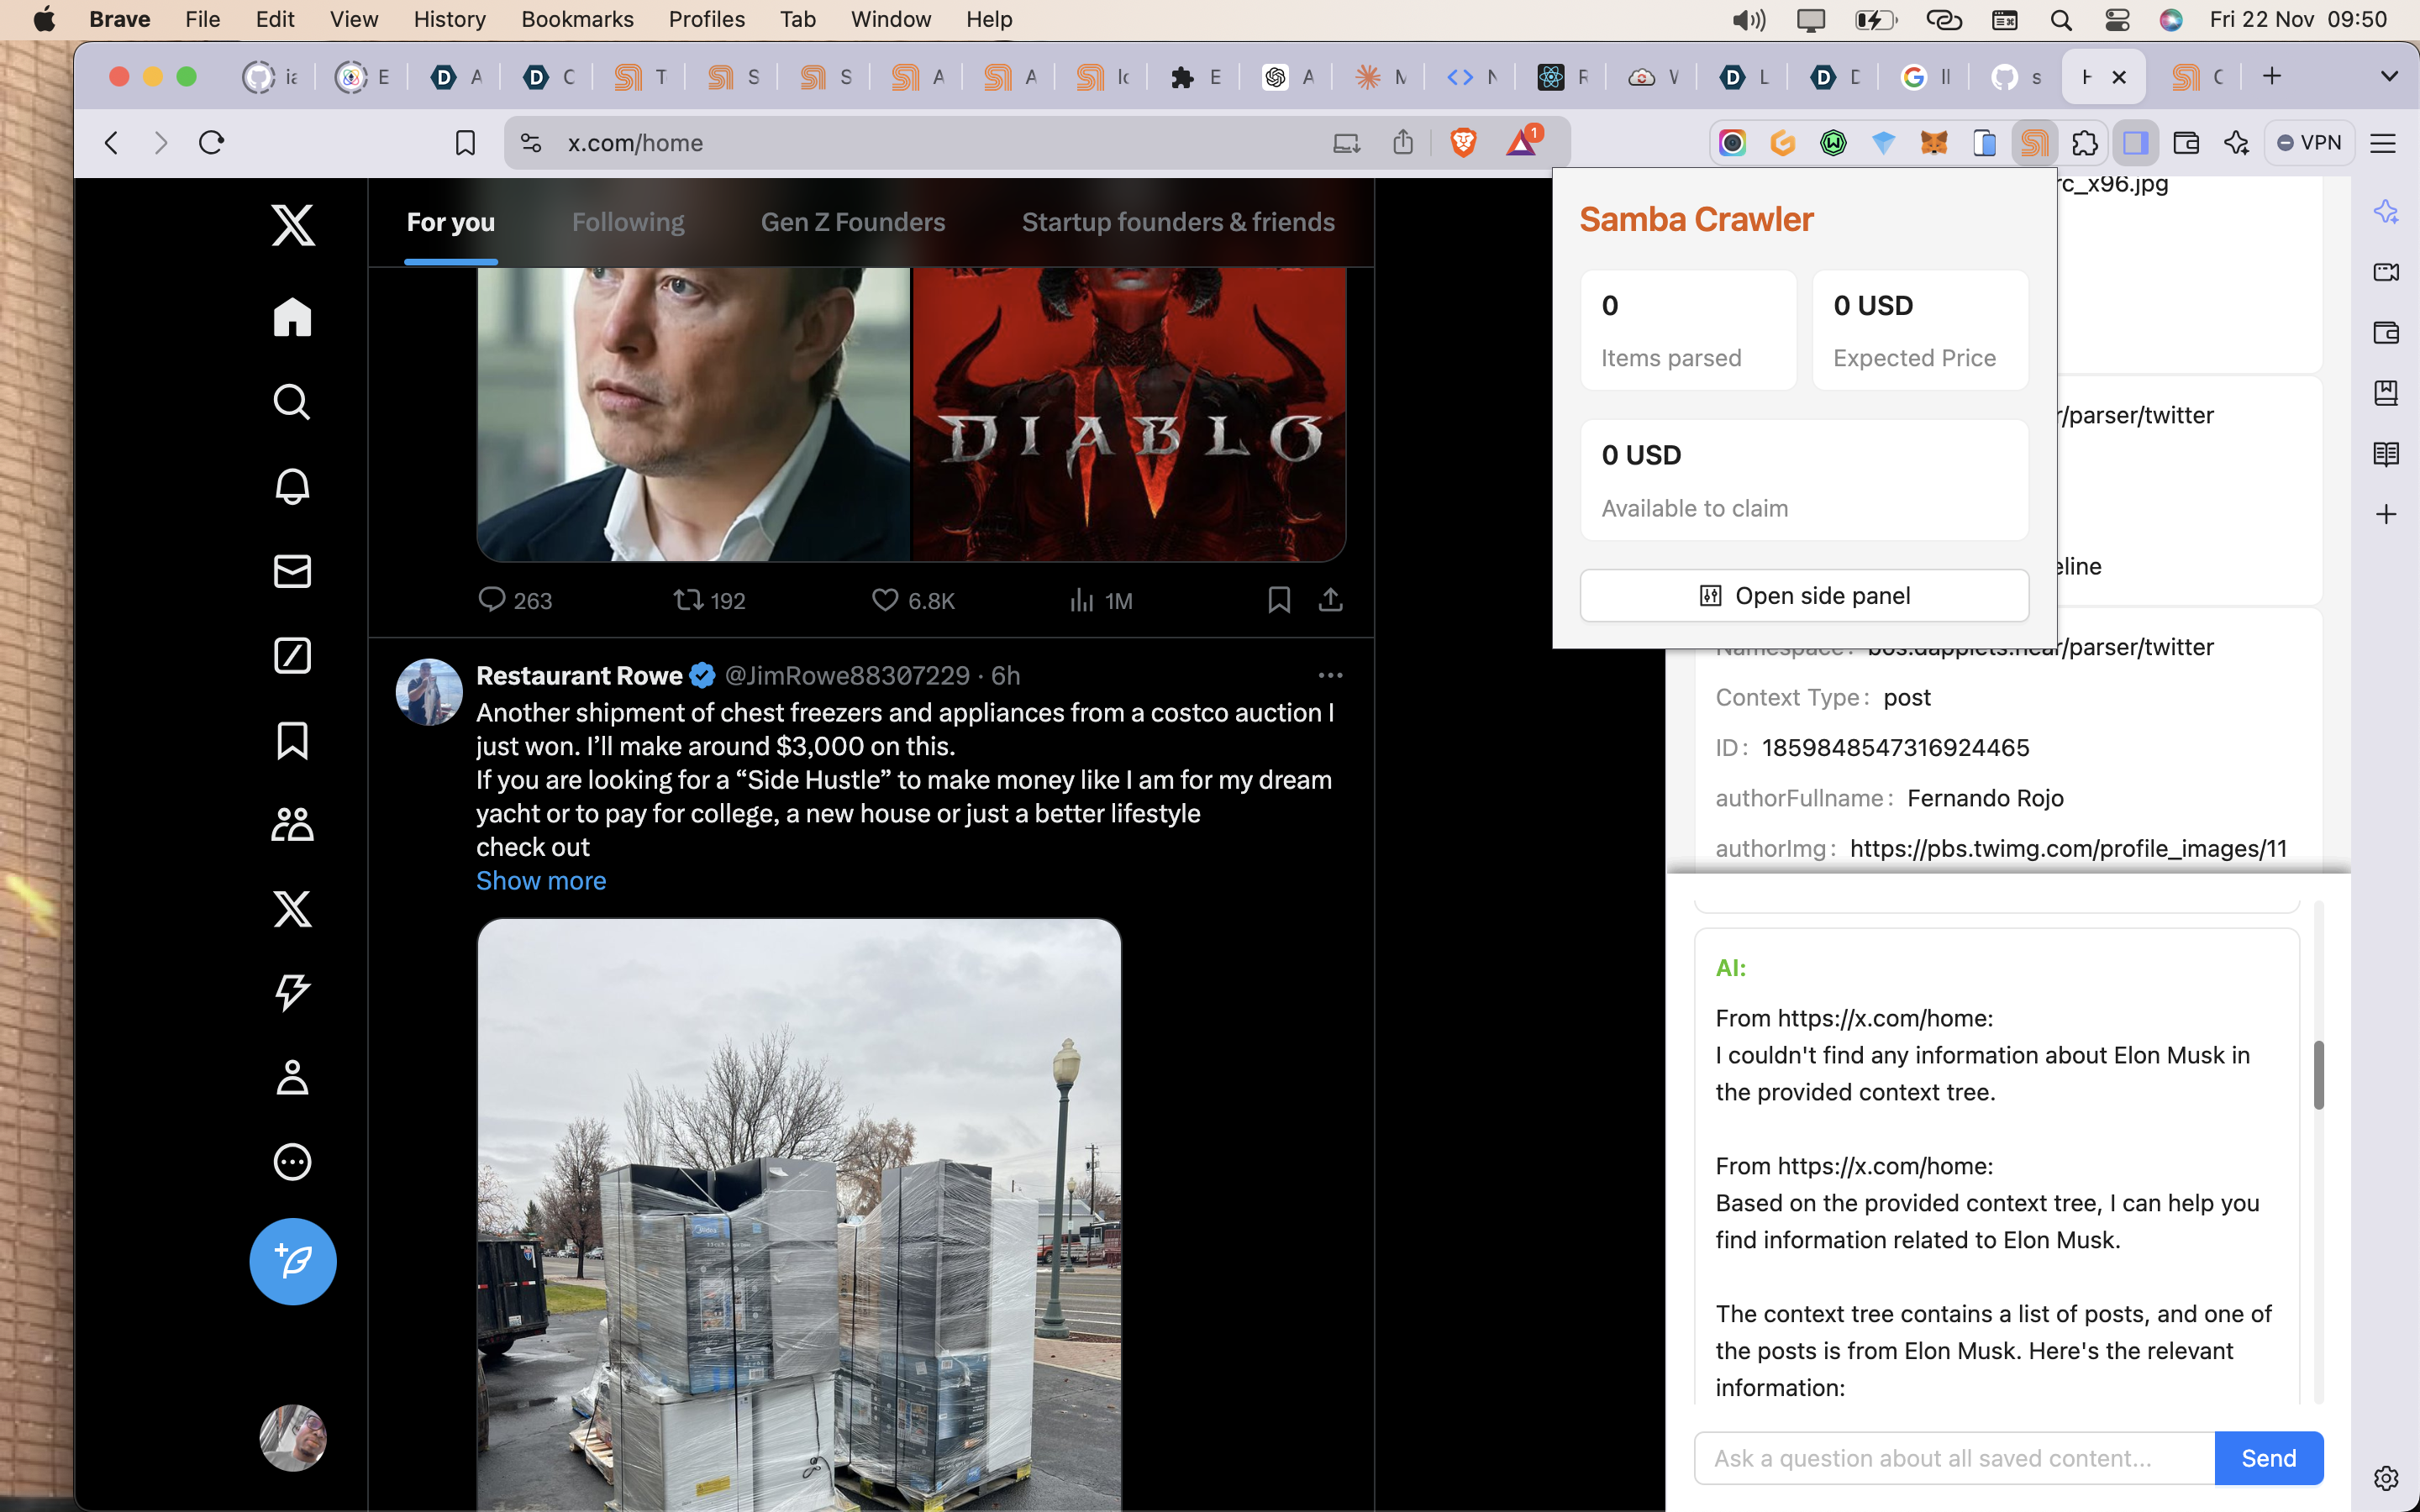Open Brave Shields lion icon
Image resolution: width=2420 pixels, height=1512 pixels.
pos(1463,143)
